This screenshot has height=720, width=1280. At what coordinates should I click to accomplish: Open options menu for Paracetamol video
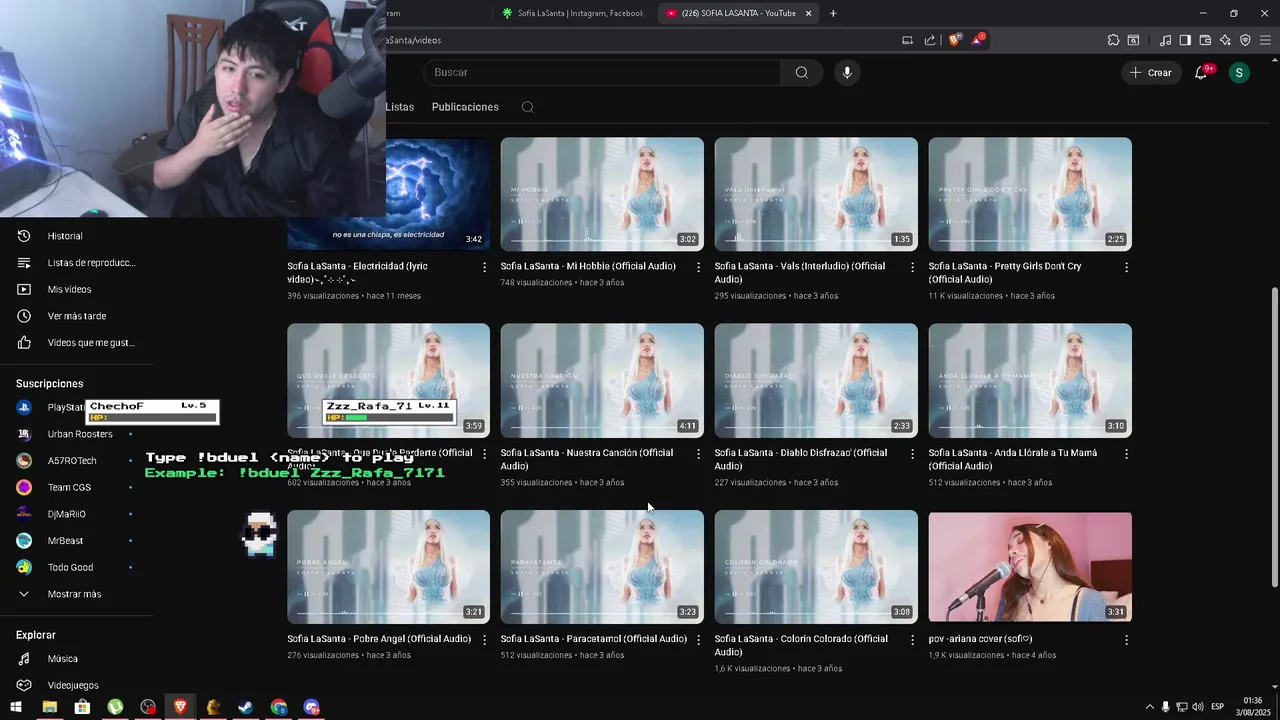click(698, 640)
